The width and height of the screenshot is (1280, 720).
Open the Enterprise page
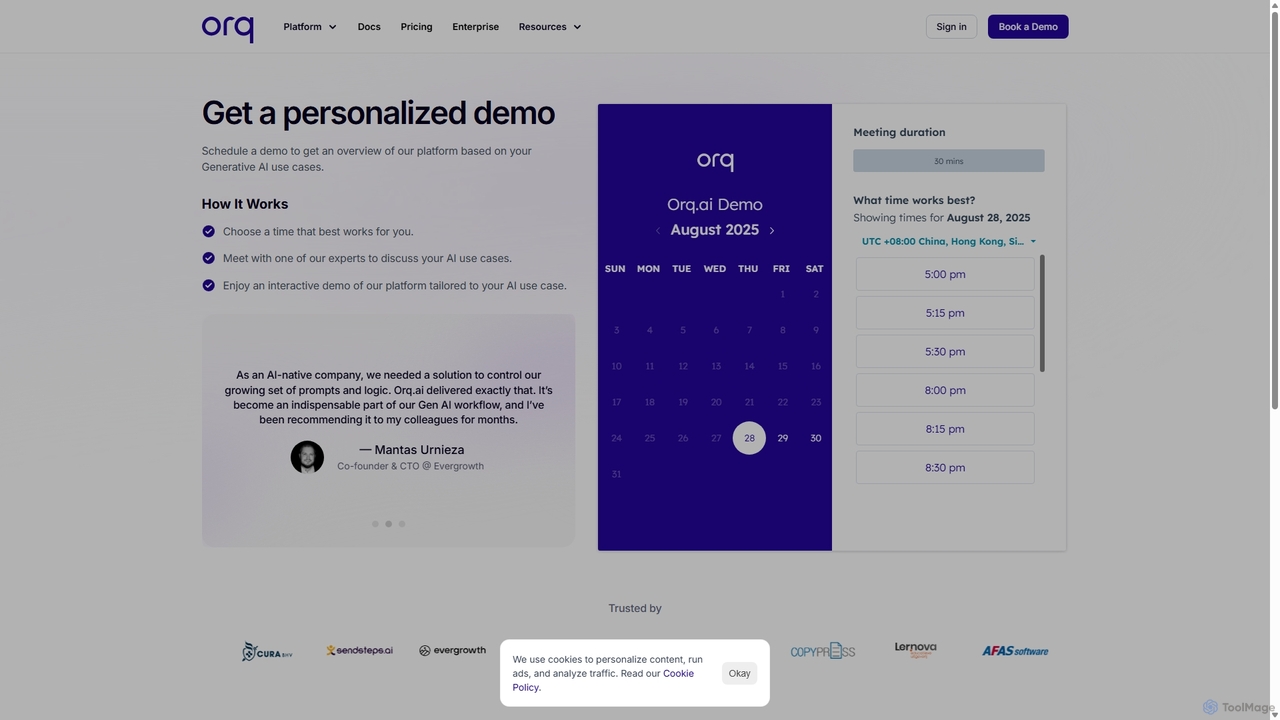tap(475, 27)
